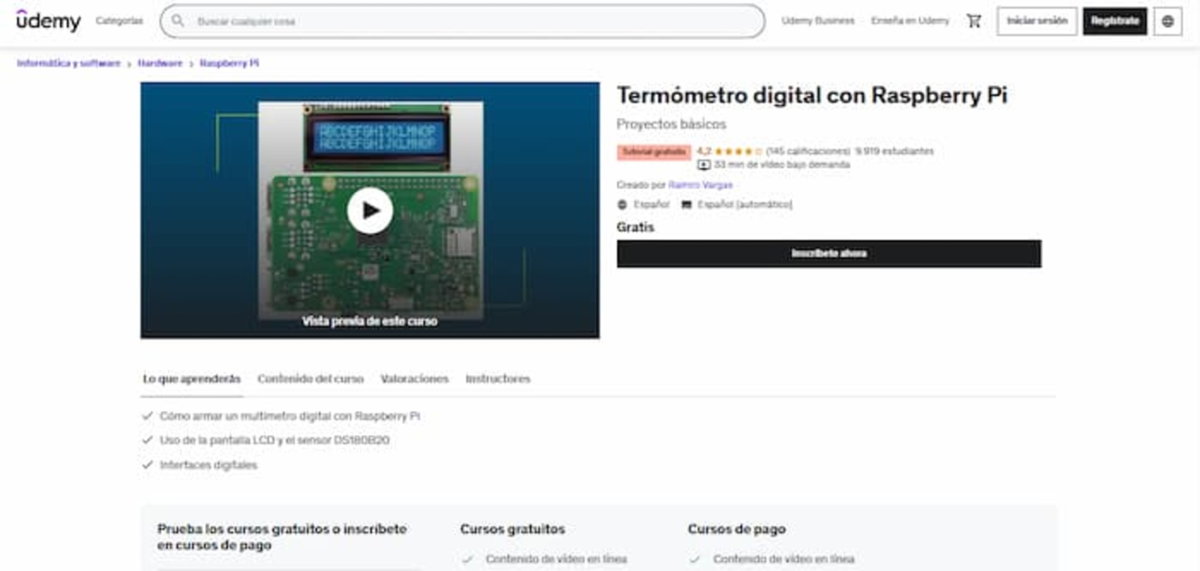The width and height of the screenshot is (1200, 571).
Task: Click the '(145 calificaciones)' ratings text
Action: (808, 151)
